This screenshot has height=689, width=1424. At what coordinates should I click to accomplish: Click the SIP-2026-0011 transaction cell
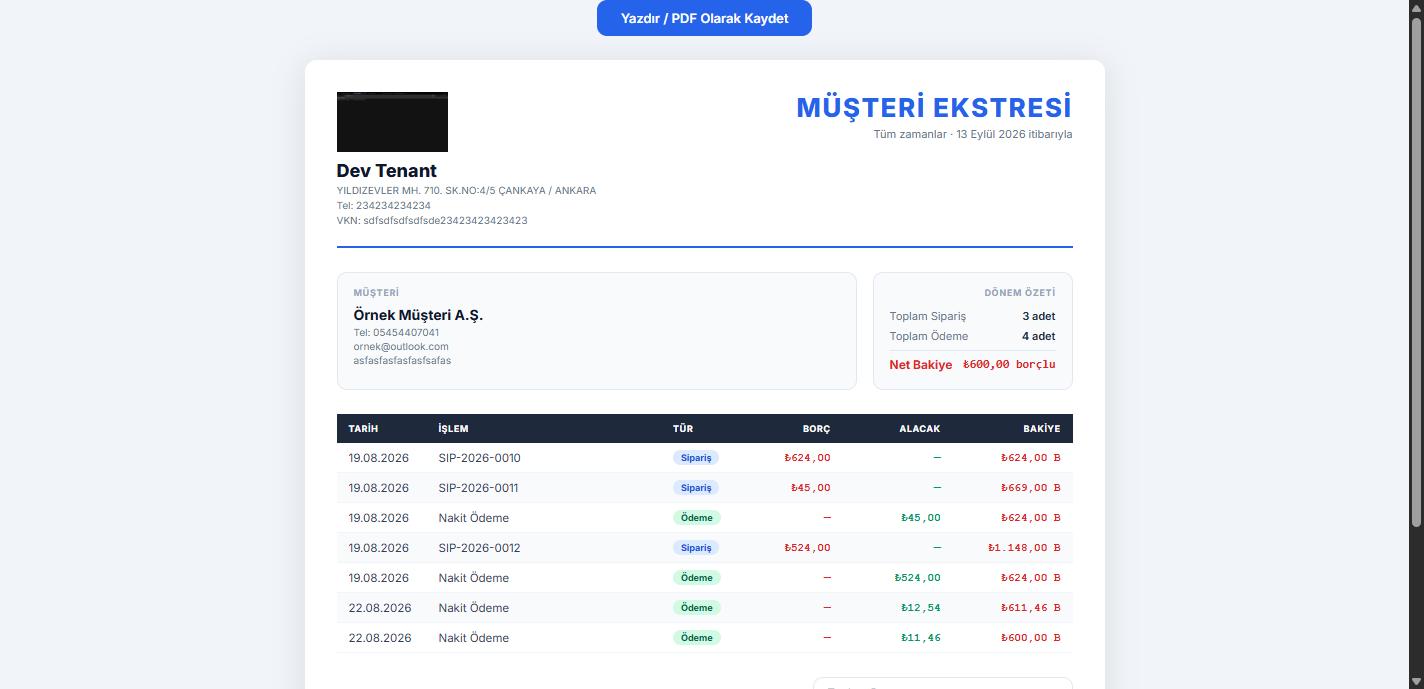[x=479, y=488]
